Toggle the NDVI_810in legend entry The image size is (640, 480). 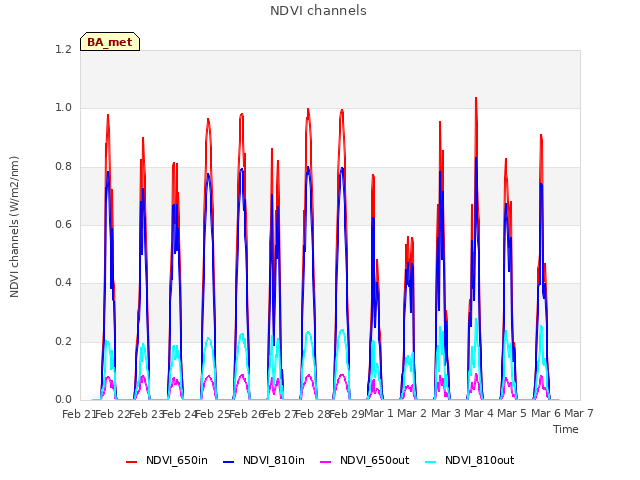click(x=264, y=460)
